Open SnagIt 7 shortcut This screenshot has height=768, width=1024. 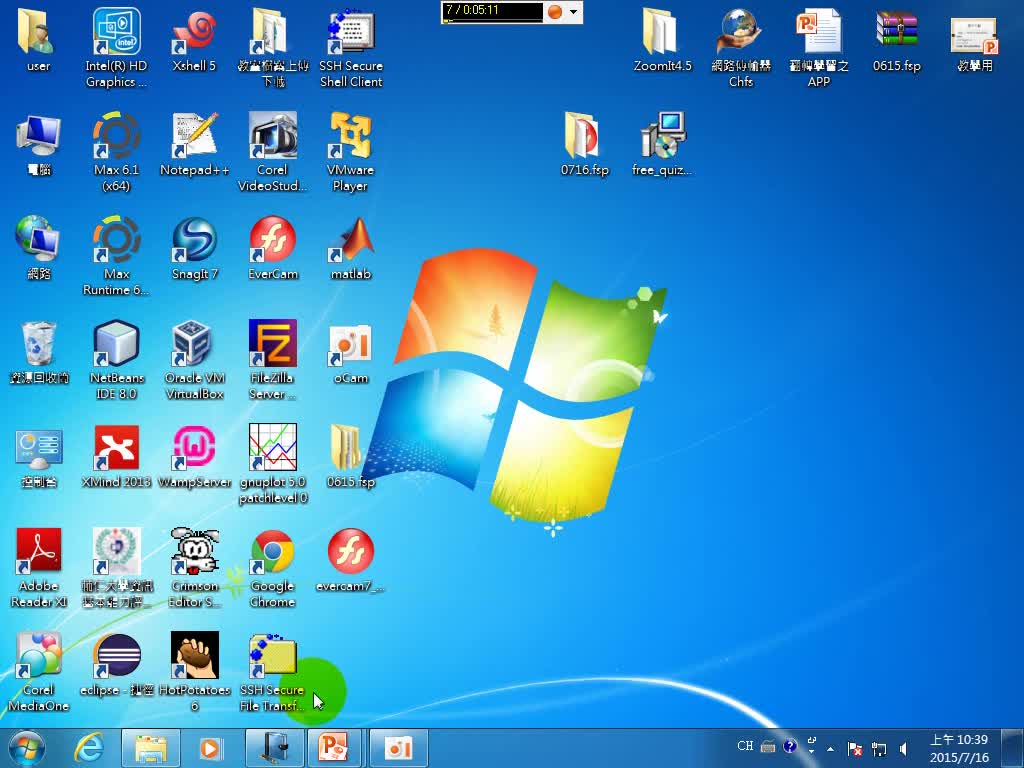point(194,249)
